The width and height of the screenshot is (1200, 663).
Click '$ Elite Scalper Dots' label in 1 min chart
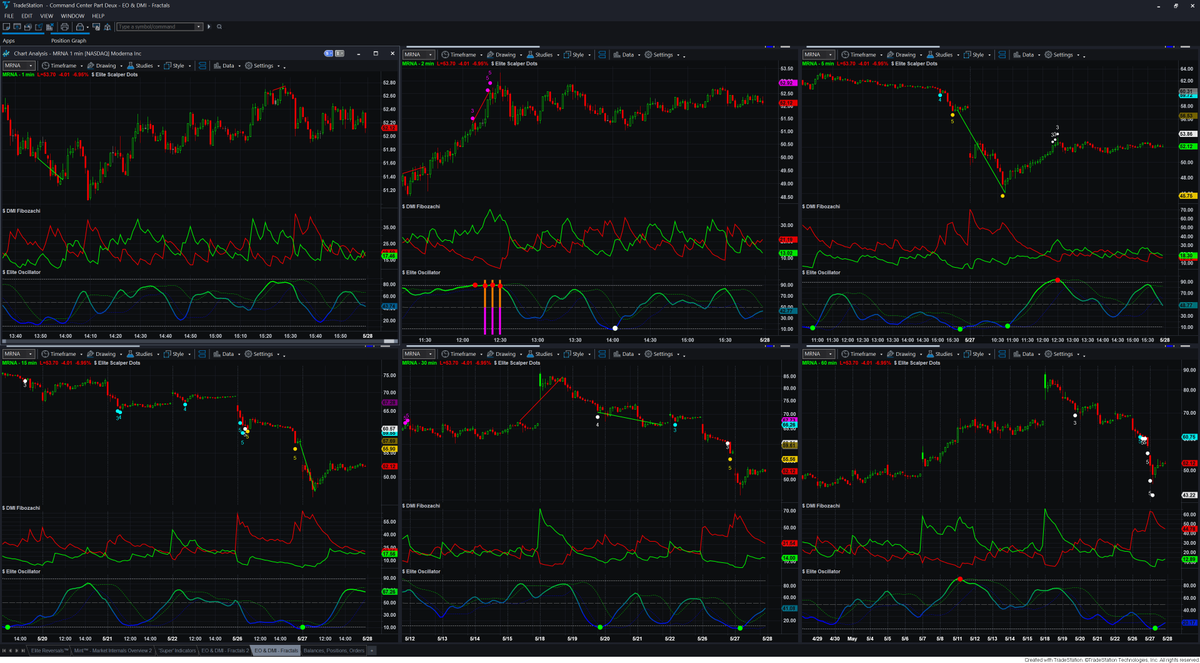click(x=116, y=74)
